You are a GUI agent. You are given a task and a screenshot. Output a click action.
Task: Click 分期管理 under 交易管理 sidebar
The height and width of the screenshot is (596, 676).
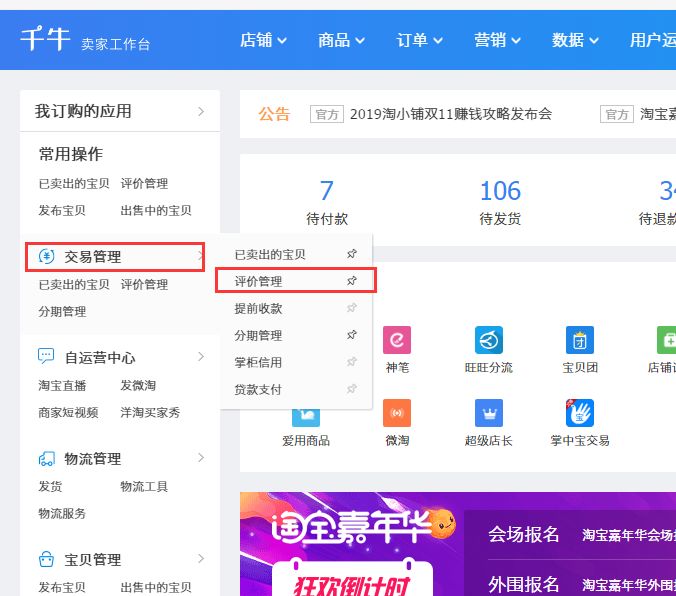point(62,311)
